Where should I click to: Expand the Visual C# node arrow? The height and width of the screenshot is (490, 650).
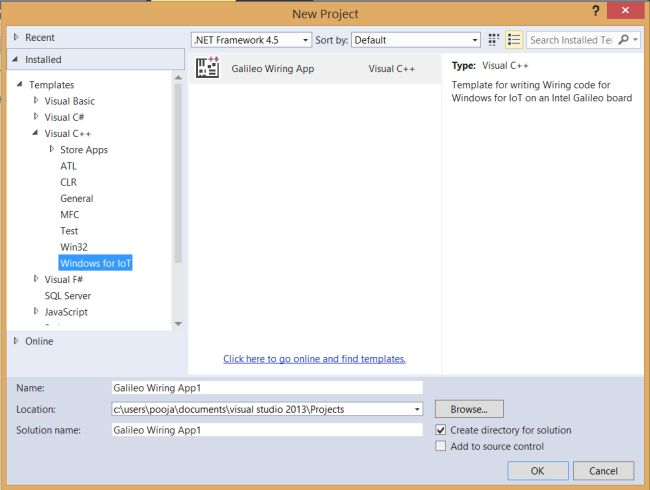coord(36,116)
